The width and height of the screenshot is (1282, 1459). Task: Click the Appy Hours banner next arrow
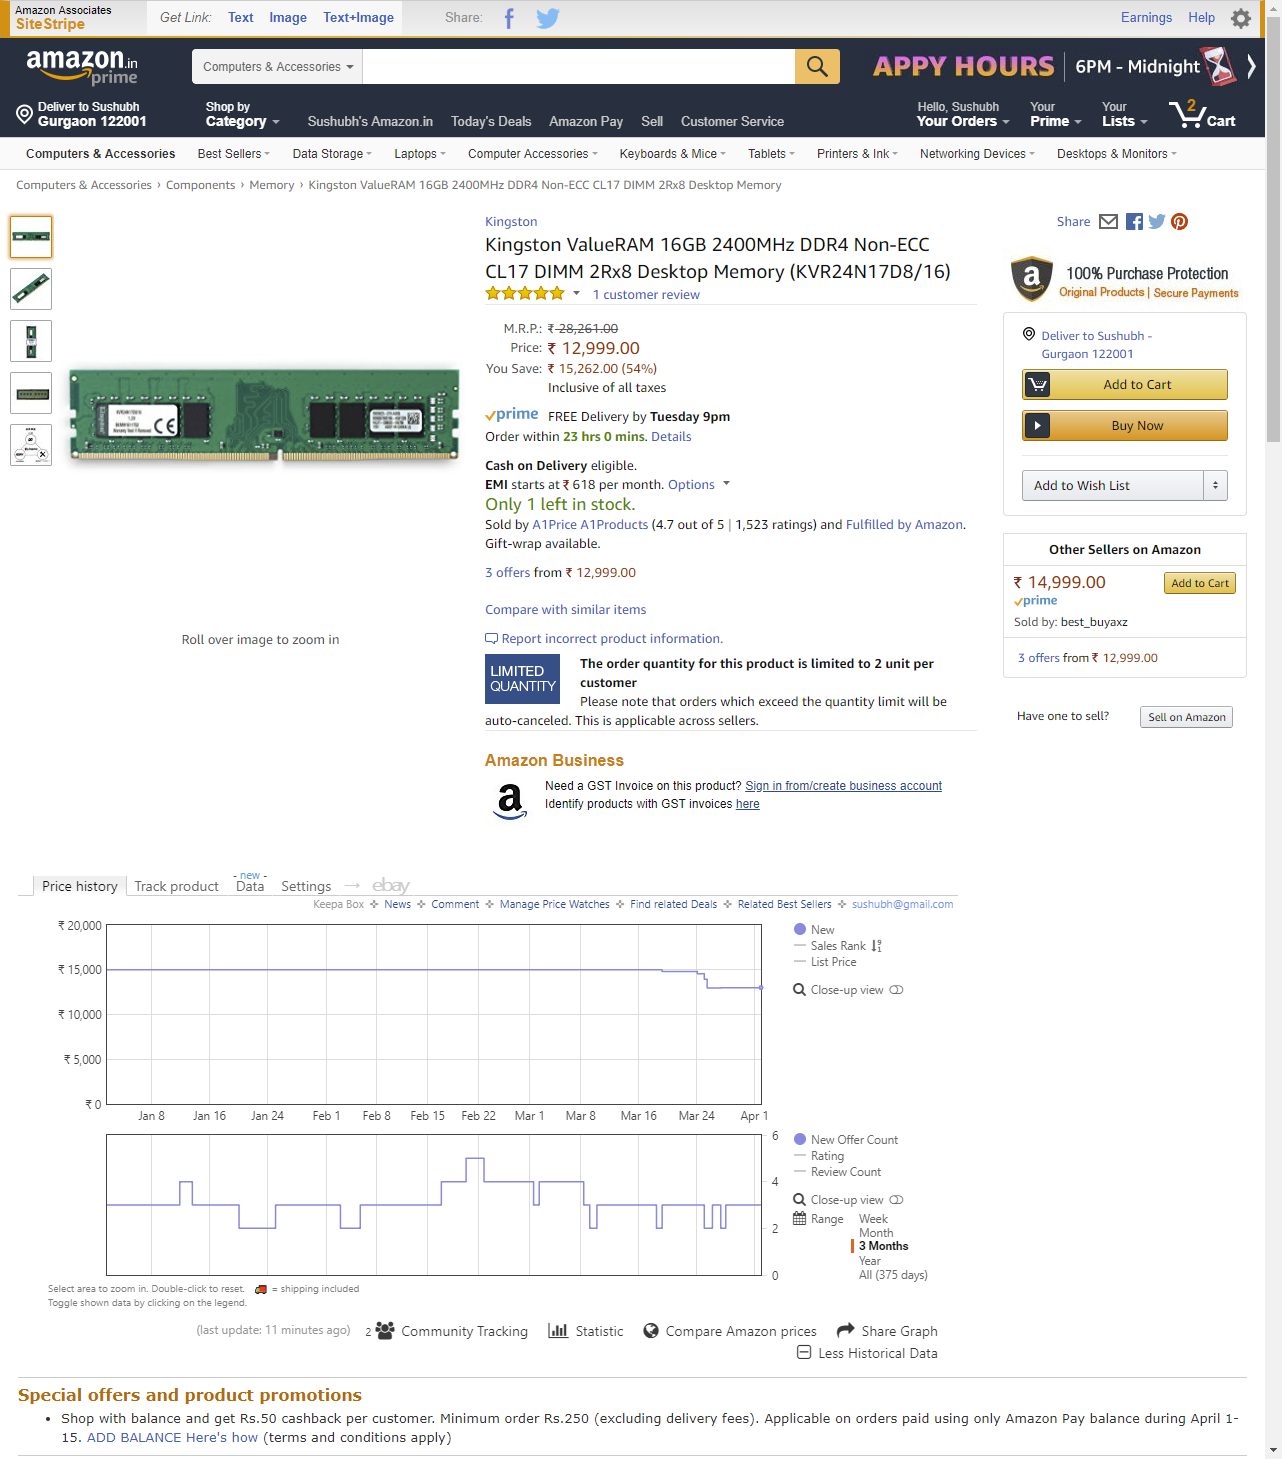pos(1251,67)
